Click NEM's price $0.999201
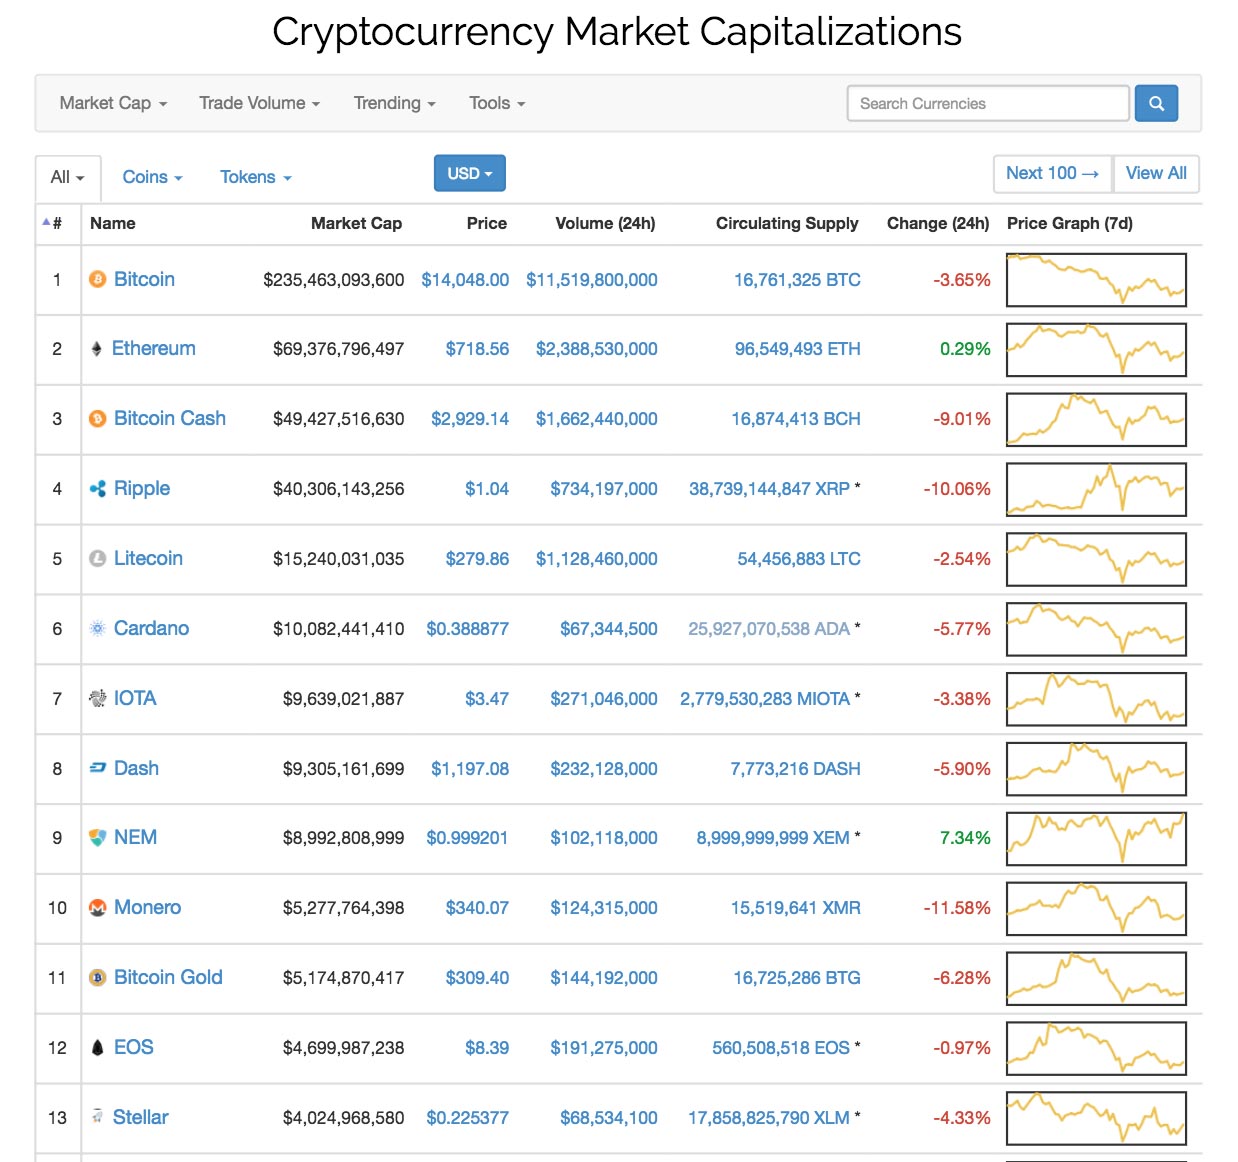This screenshot has height=1162, width=1238. pyautogui.click(x=467, y=838)
